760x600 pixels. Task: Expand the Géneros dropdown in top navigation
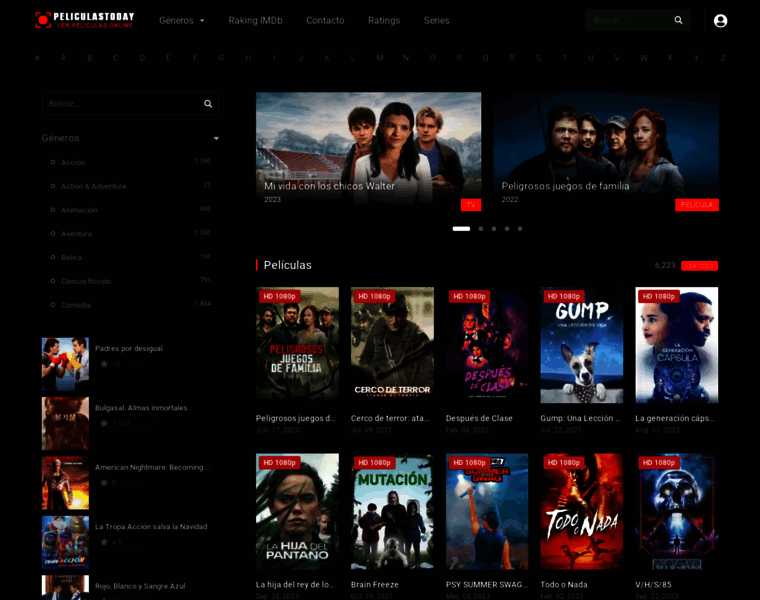[182, 21]
